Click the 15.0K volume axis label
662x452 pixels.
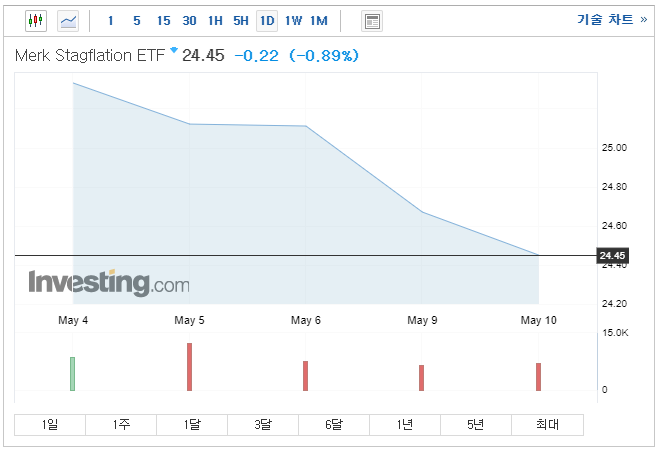(x=615, y=333)
